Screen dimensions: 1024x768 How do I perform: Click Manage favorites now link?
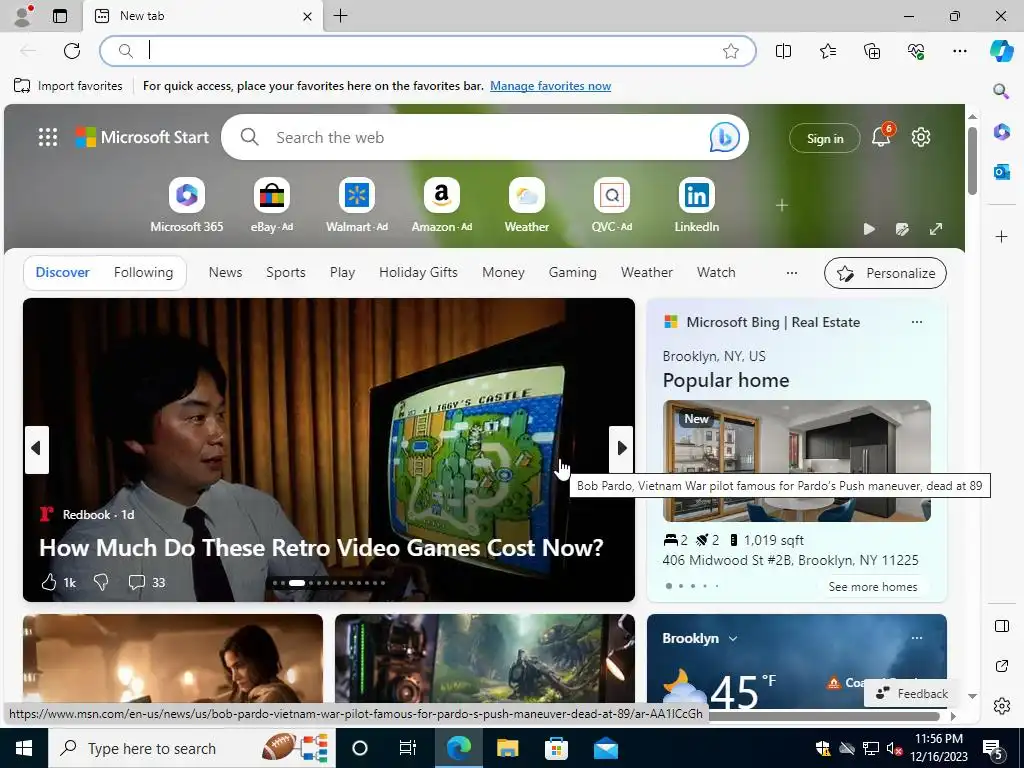click(x=551, y=86)
